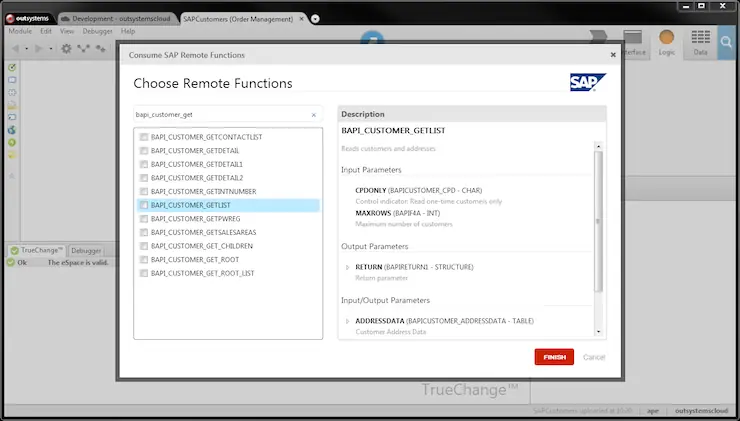Open the Module menu

(20, 31)
